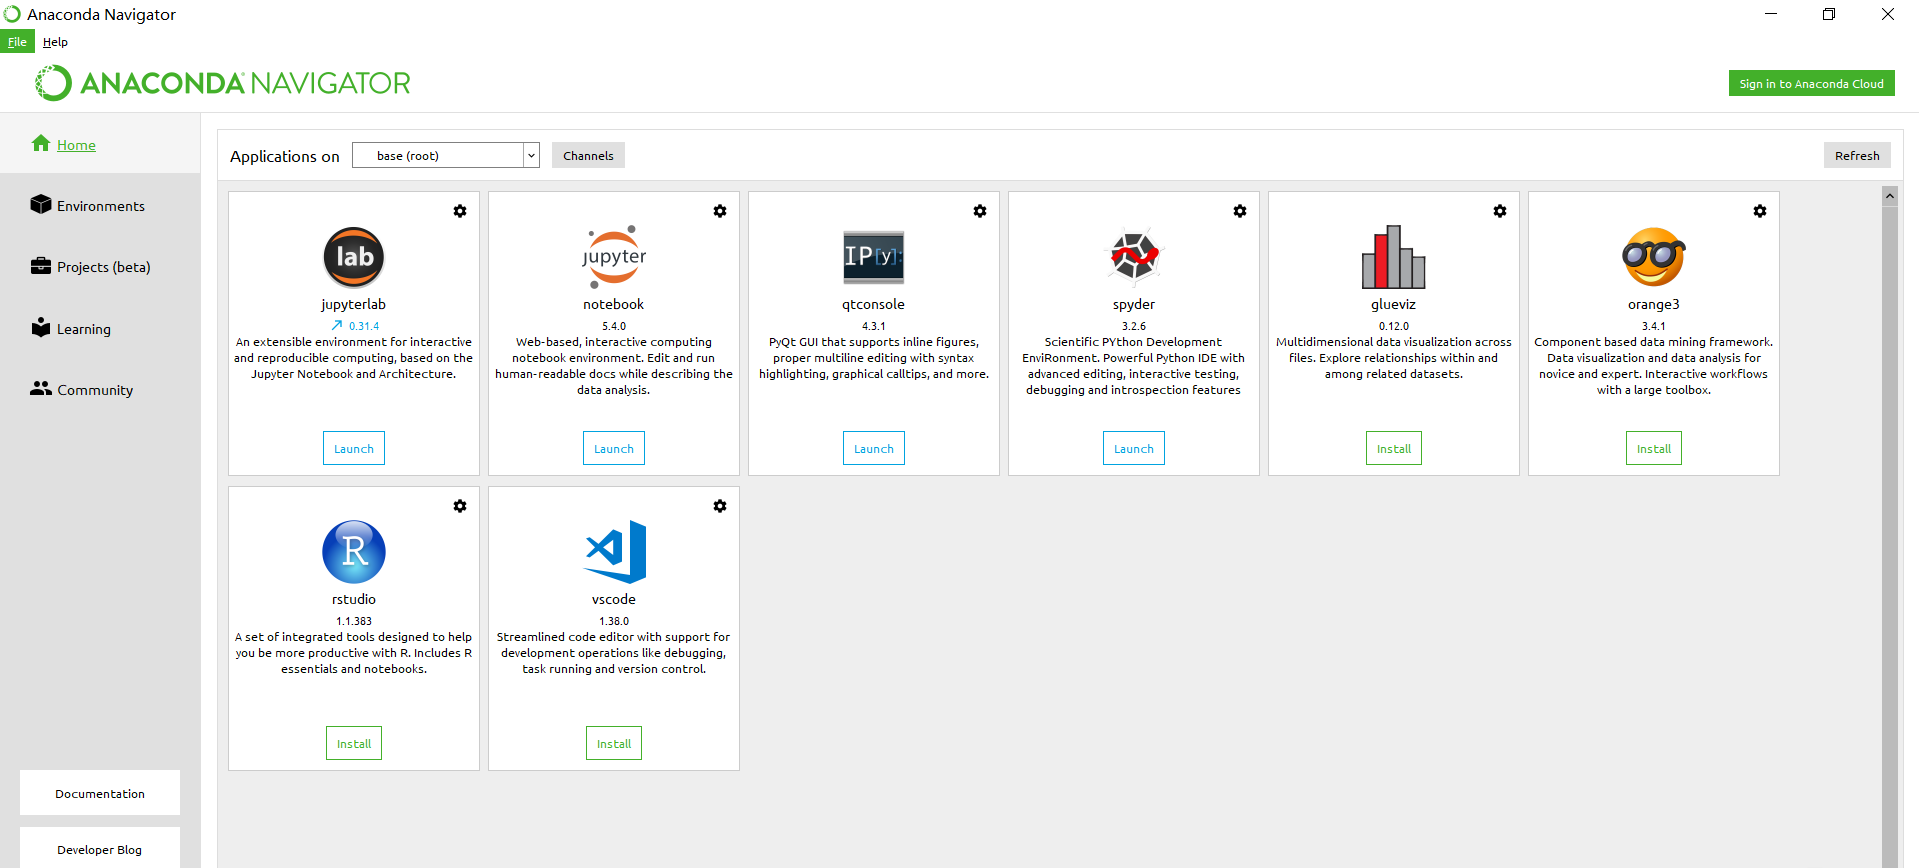
Task: Open the Projects (beta) tab
Action: click(100, 267)
